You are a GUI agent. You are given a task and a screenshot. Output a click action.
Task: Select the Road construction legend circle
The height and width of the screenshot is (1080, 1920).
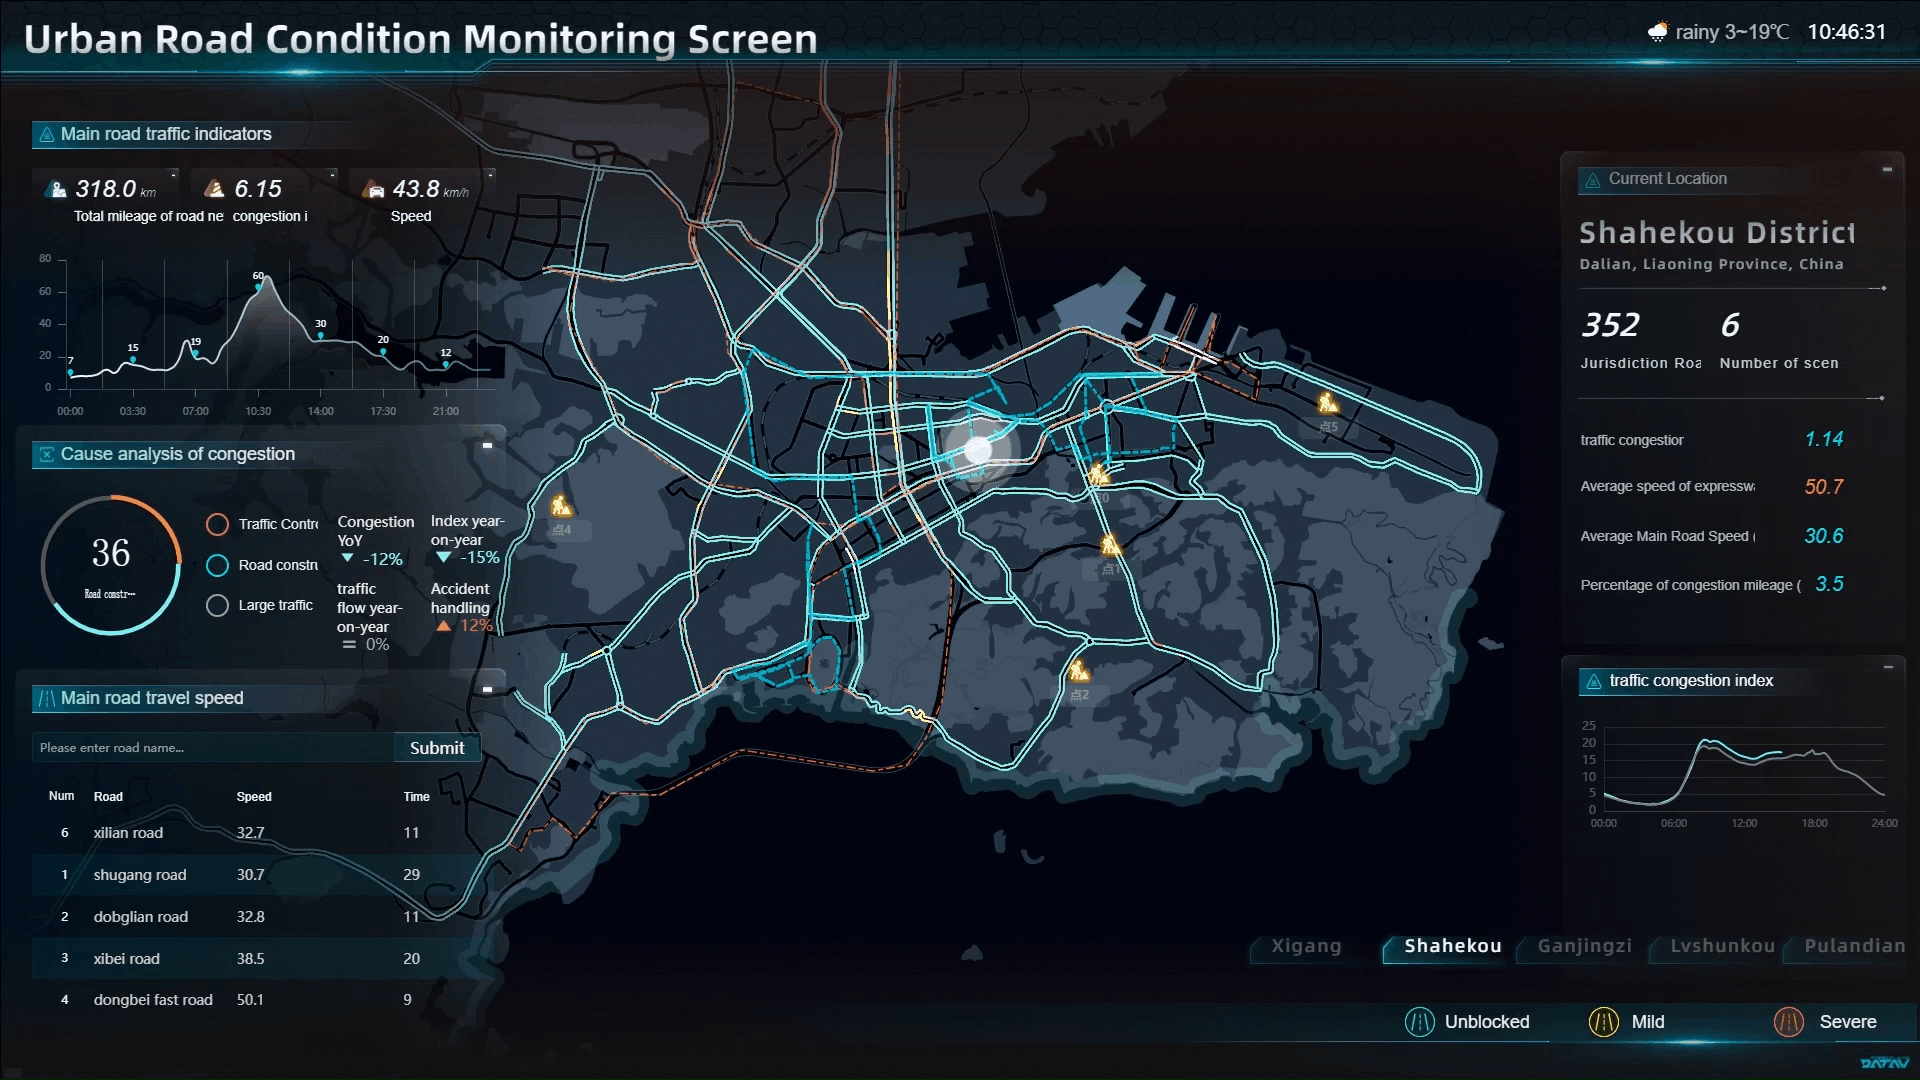217,565
